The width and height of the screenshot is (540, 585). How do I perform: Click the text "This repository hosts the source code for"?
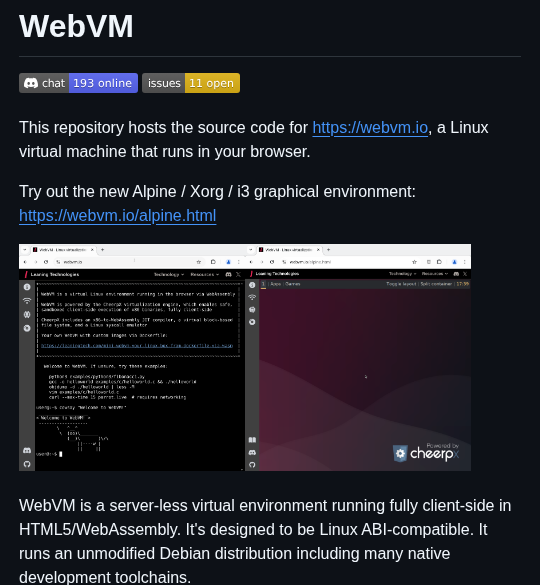pyautogui.click(x=163, y=128)
